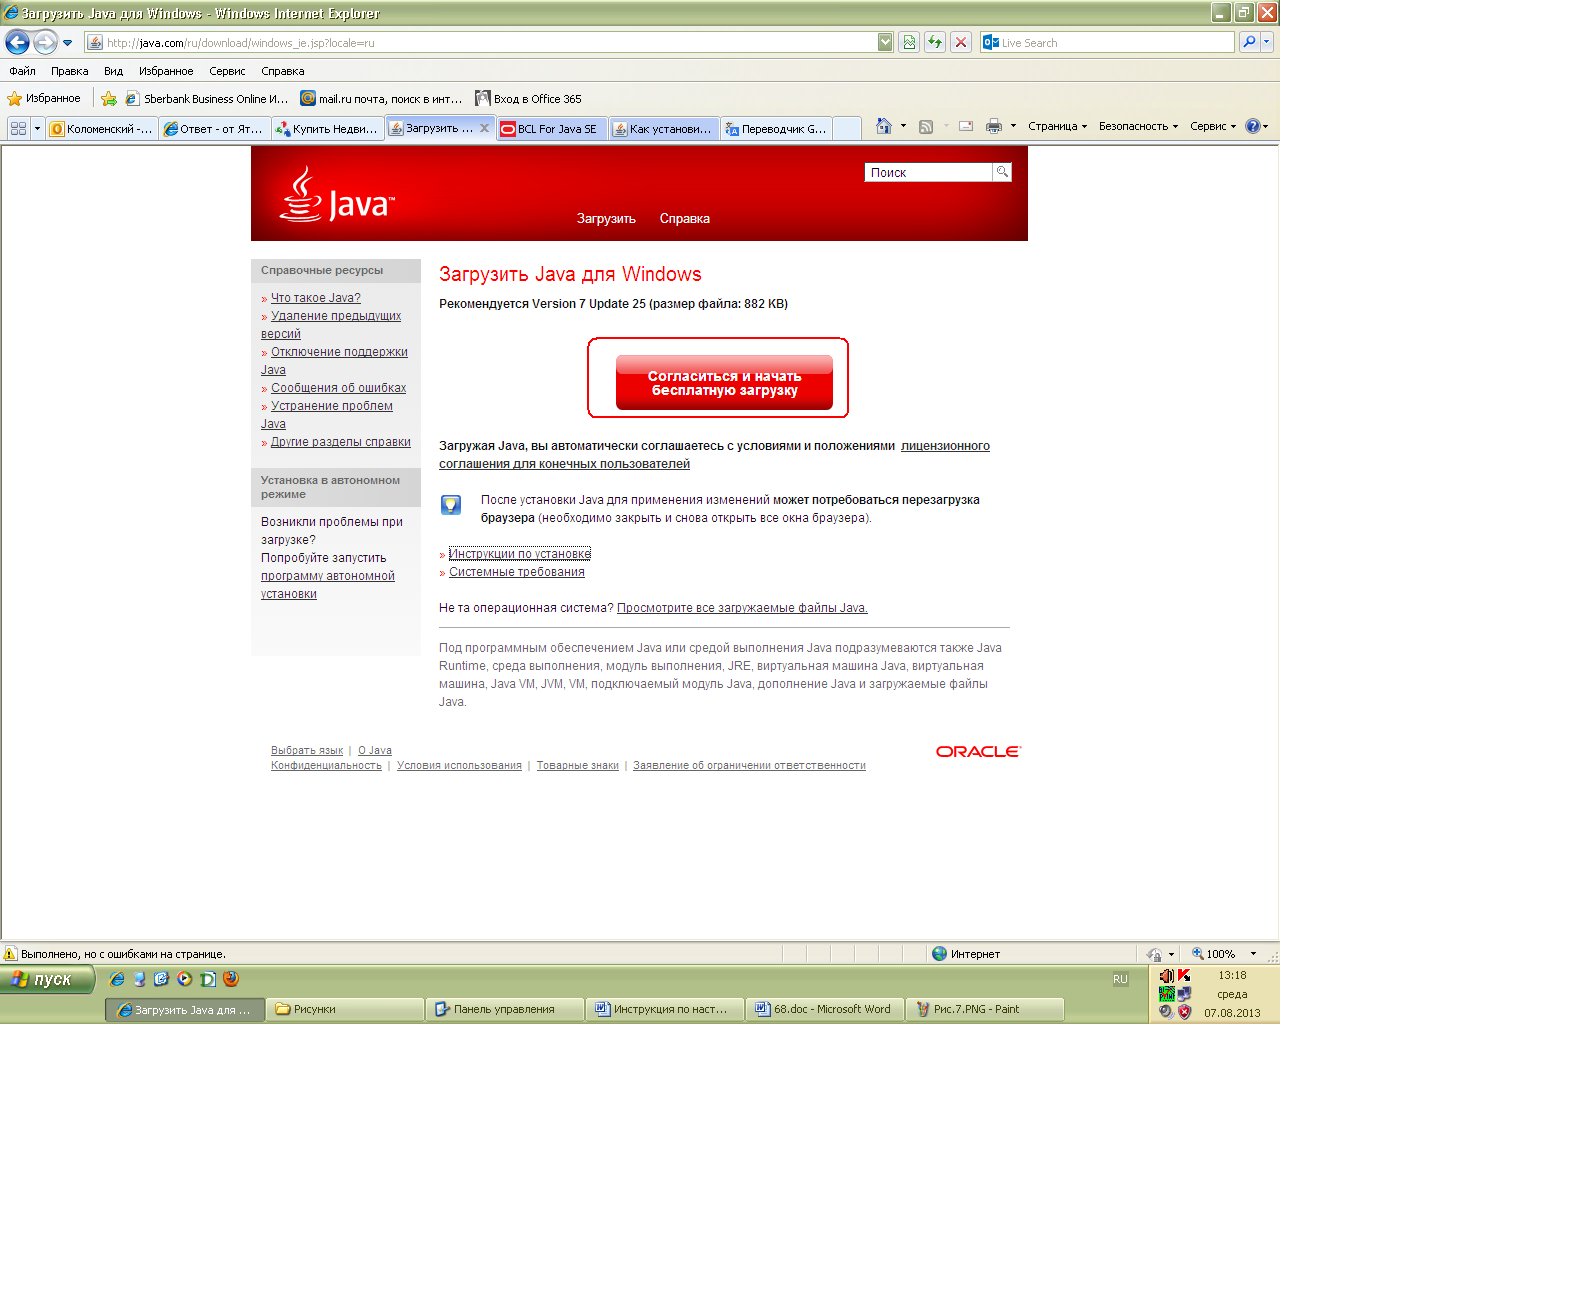Refresh the page with the green arrows
This screenshot has height=1300, width=1577.
935,42
